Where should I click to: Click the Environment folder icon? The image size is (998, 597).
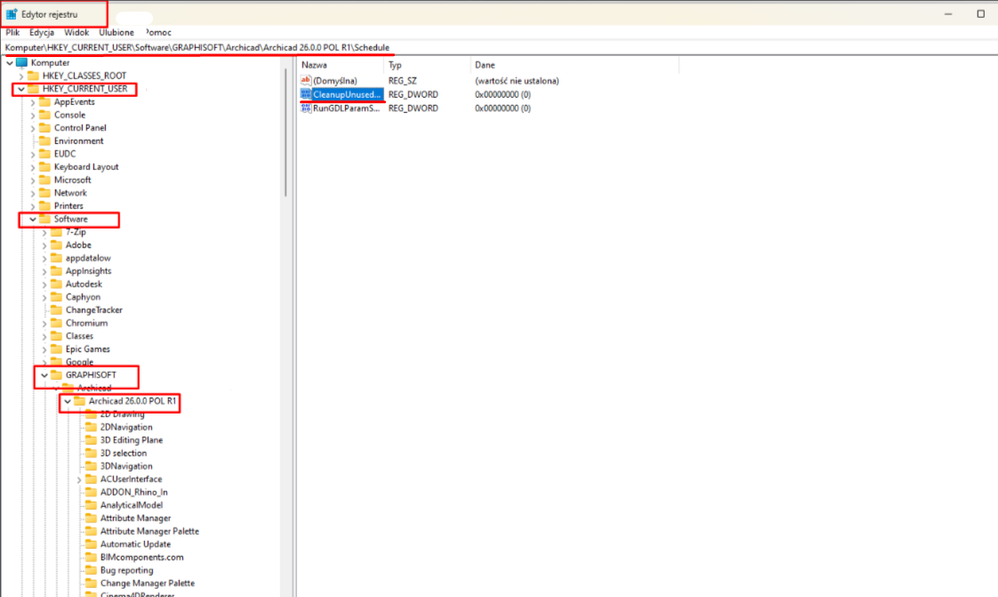(x=45, y=141)
